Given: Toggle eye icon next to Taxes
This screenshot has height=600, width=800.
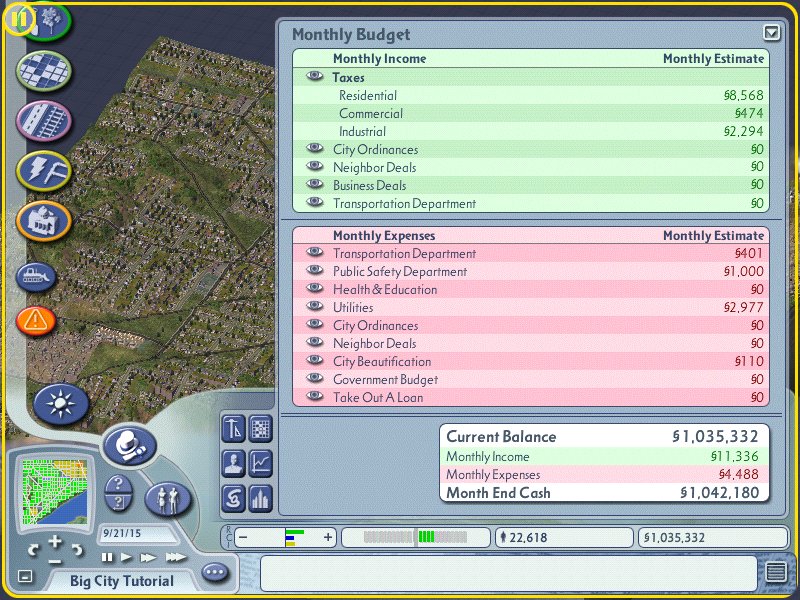Looking at the screenshot, I should coord(315,77).
